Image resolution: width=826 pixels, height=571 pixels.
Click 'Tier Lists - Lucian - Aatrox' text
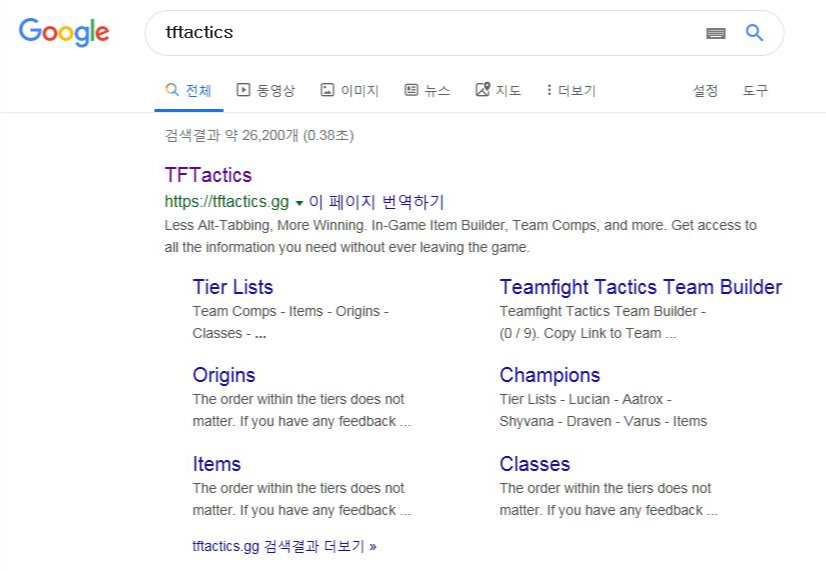click(x=581, y=399)
